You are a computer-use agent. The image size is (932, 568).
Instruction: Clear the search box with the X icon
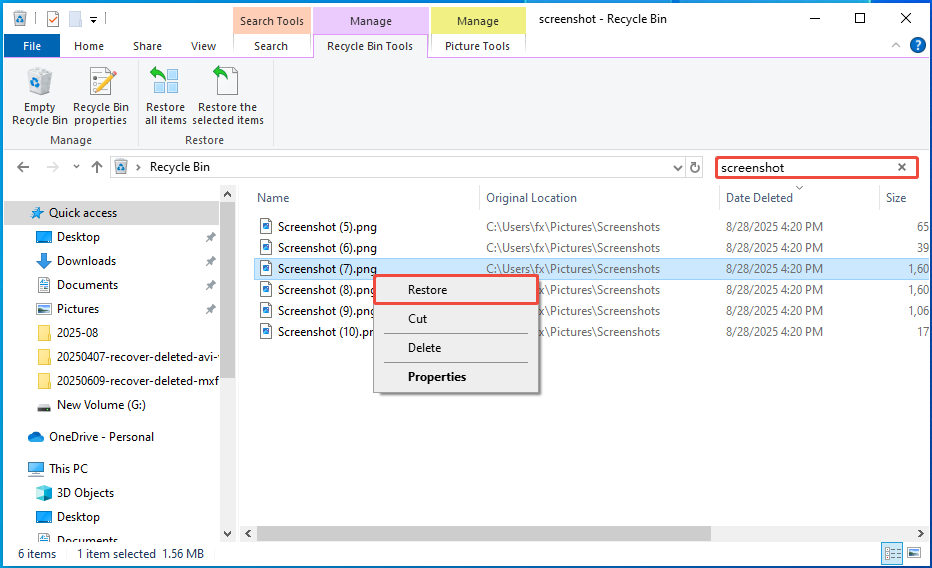point(902,168)
